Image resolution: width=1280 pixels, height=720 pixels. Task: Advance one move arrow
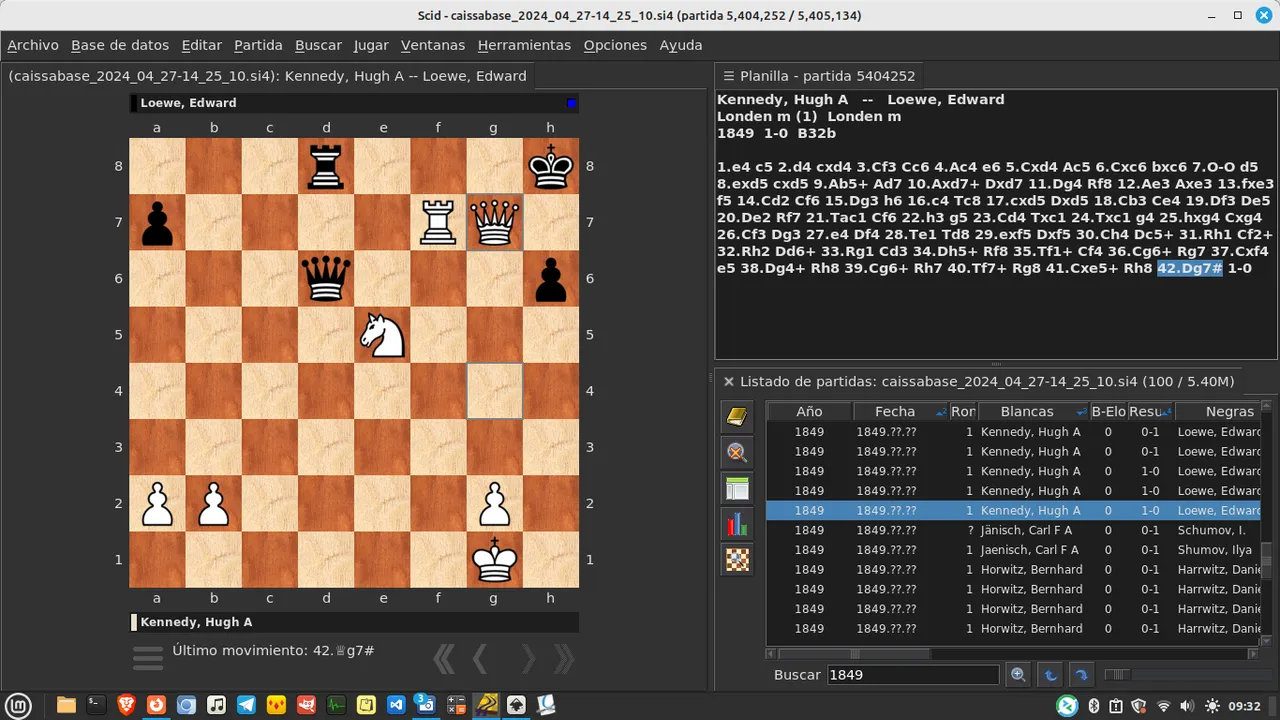[x=528, y=658]
